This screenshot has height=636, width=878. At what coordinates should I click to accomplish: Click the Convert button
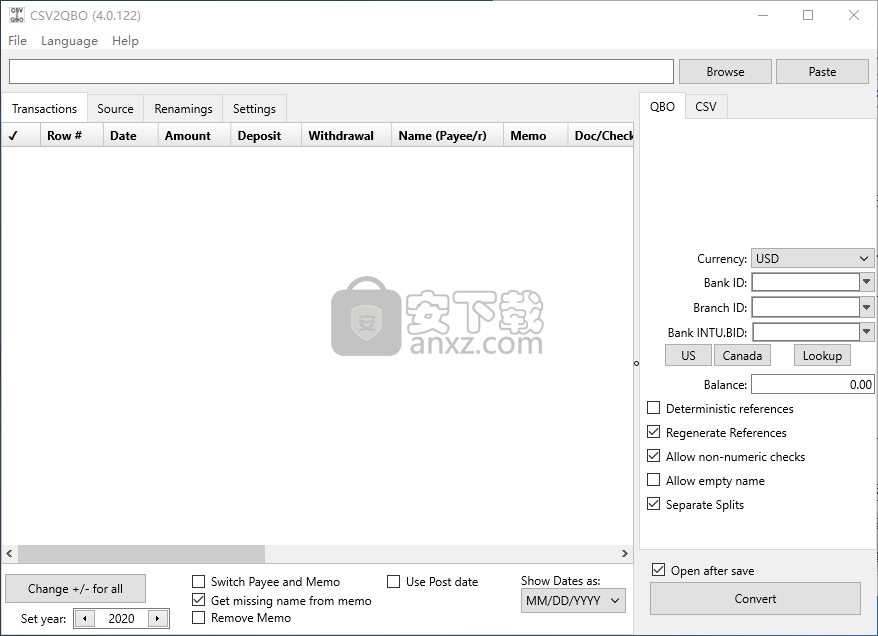click(755, 598)
